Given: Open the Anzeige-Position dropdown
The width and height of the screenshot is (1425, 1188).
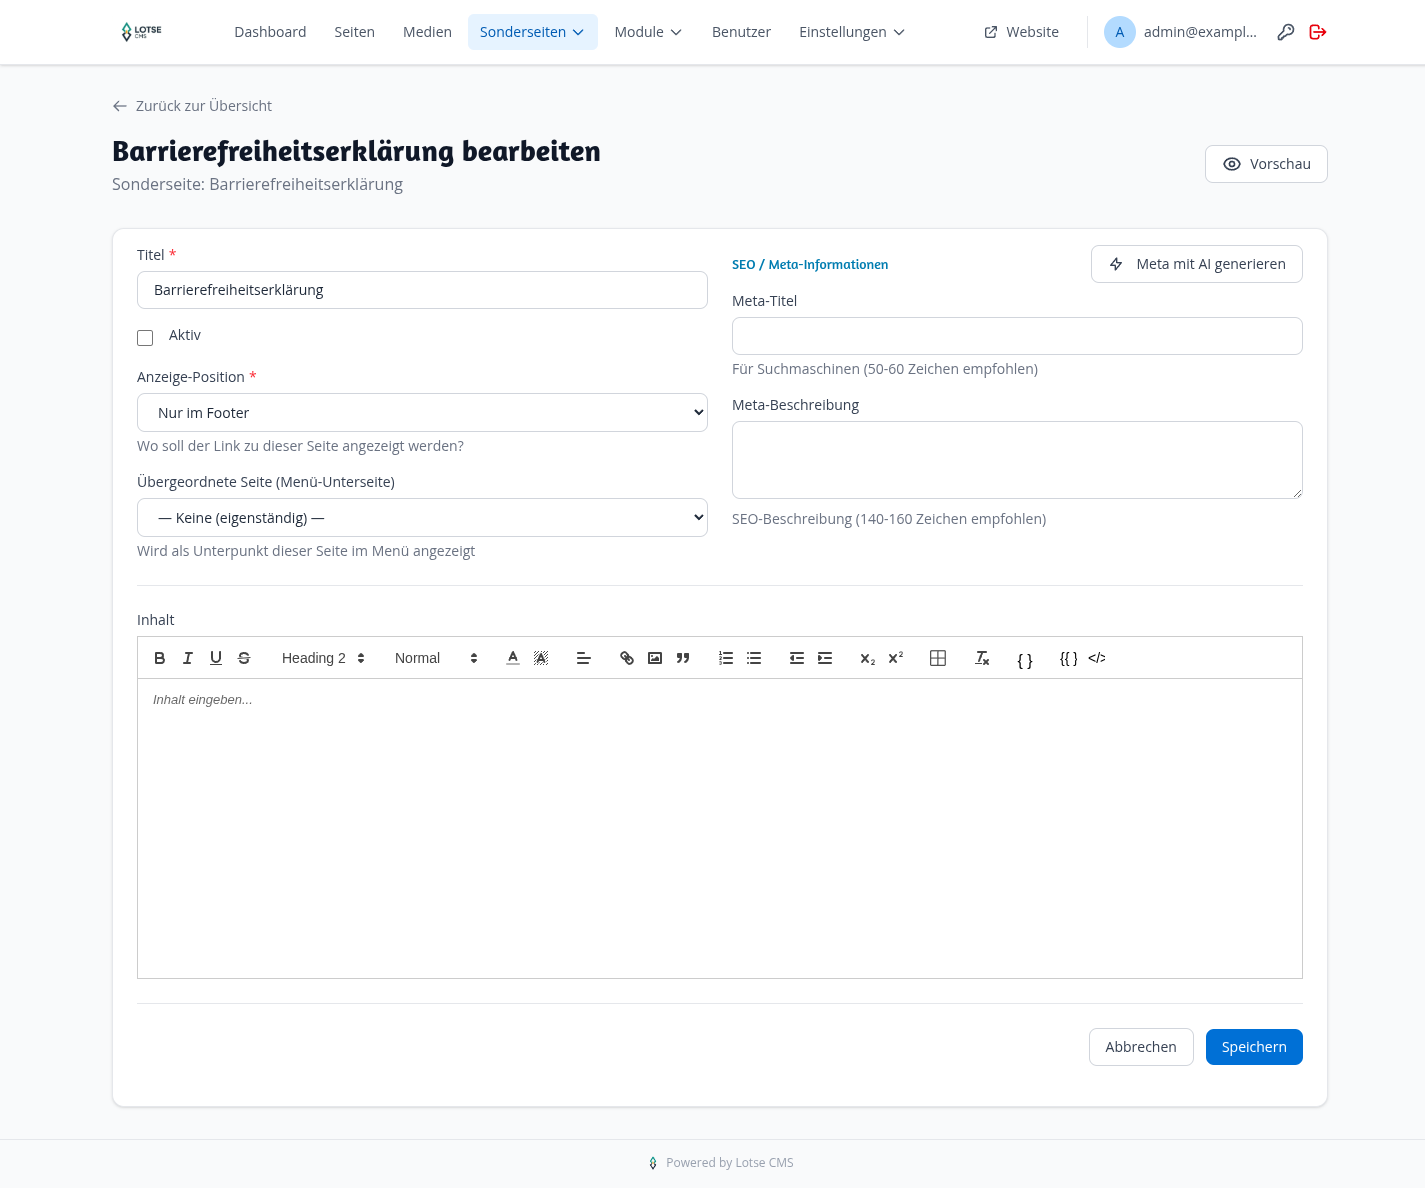Looking at the screenshot, I should pos(422,413).
